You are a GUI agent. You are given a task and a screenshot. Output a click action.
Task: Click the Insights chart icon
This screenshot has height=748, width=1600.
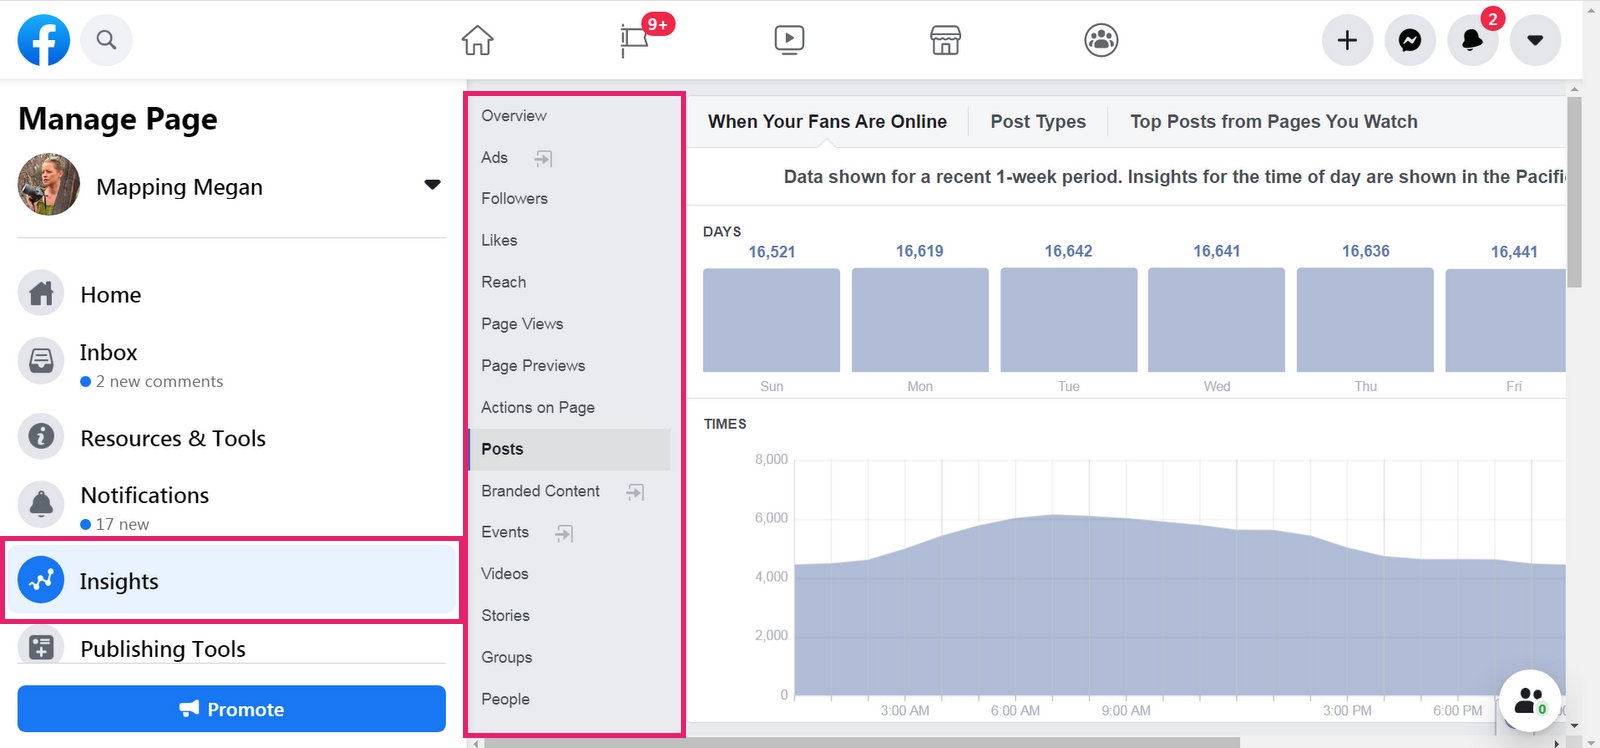(41, 580)
